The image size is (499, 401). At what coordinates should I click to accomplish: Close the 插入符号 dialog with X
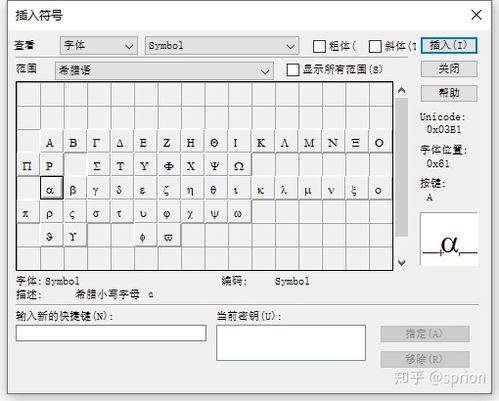click(x=476, y=15)
